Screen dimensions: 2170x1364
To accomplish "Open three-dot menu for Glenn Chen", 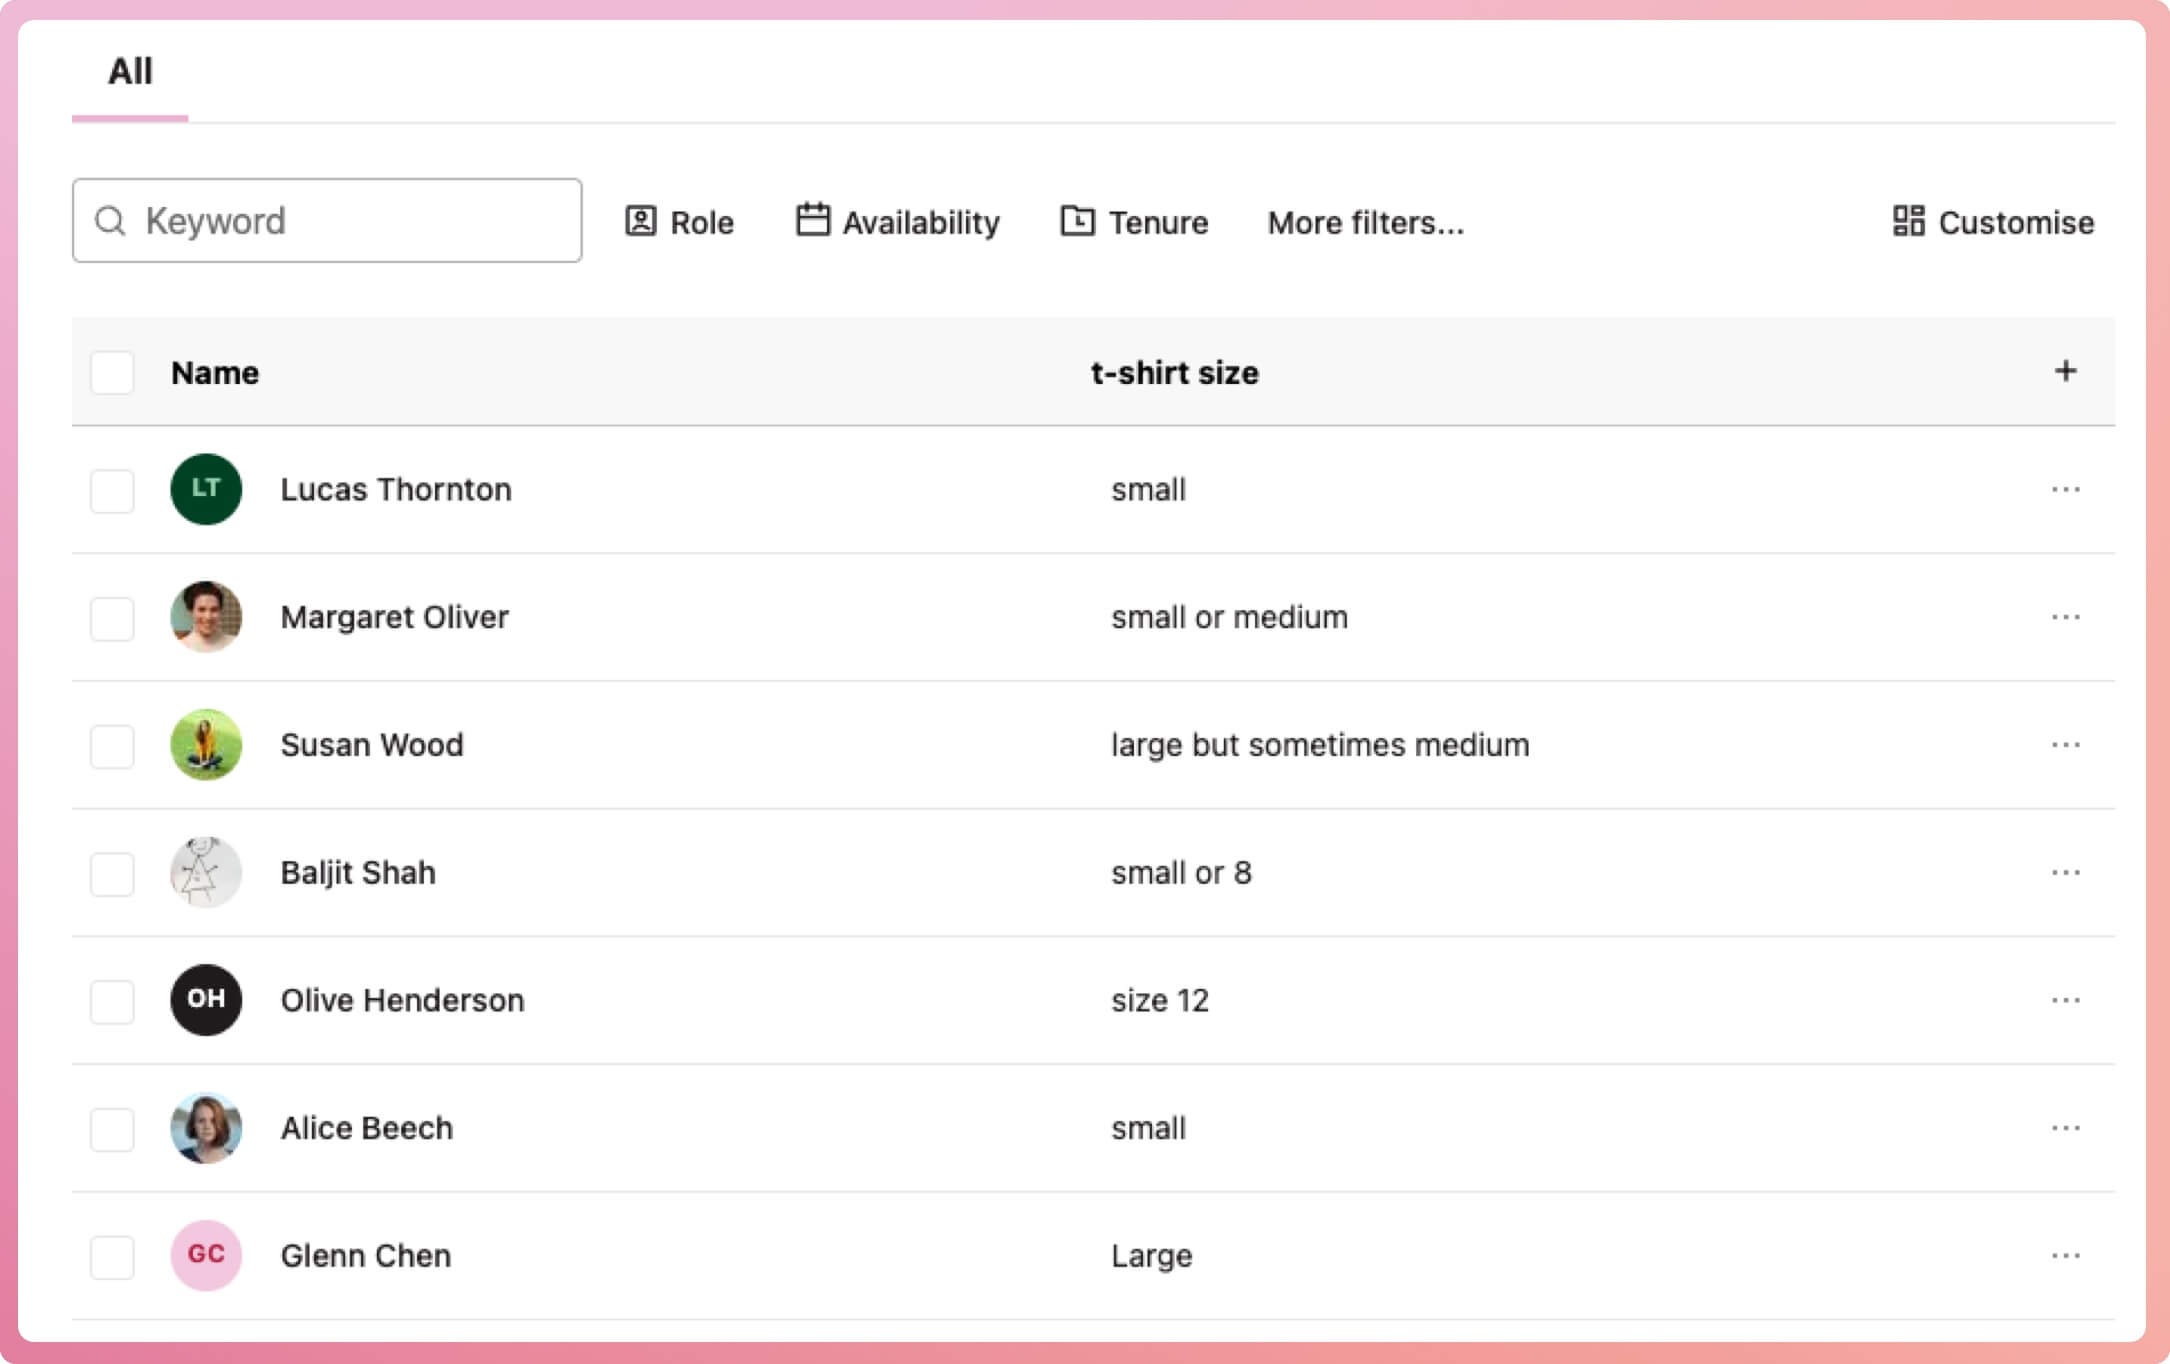I will [2065, 1255].
